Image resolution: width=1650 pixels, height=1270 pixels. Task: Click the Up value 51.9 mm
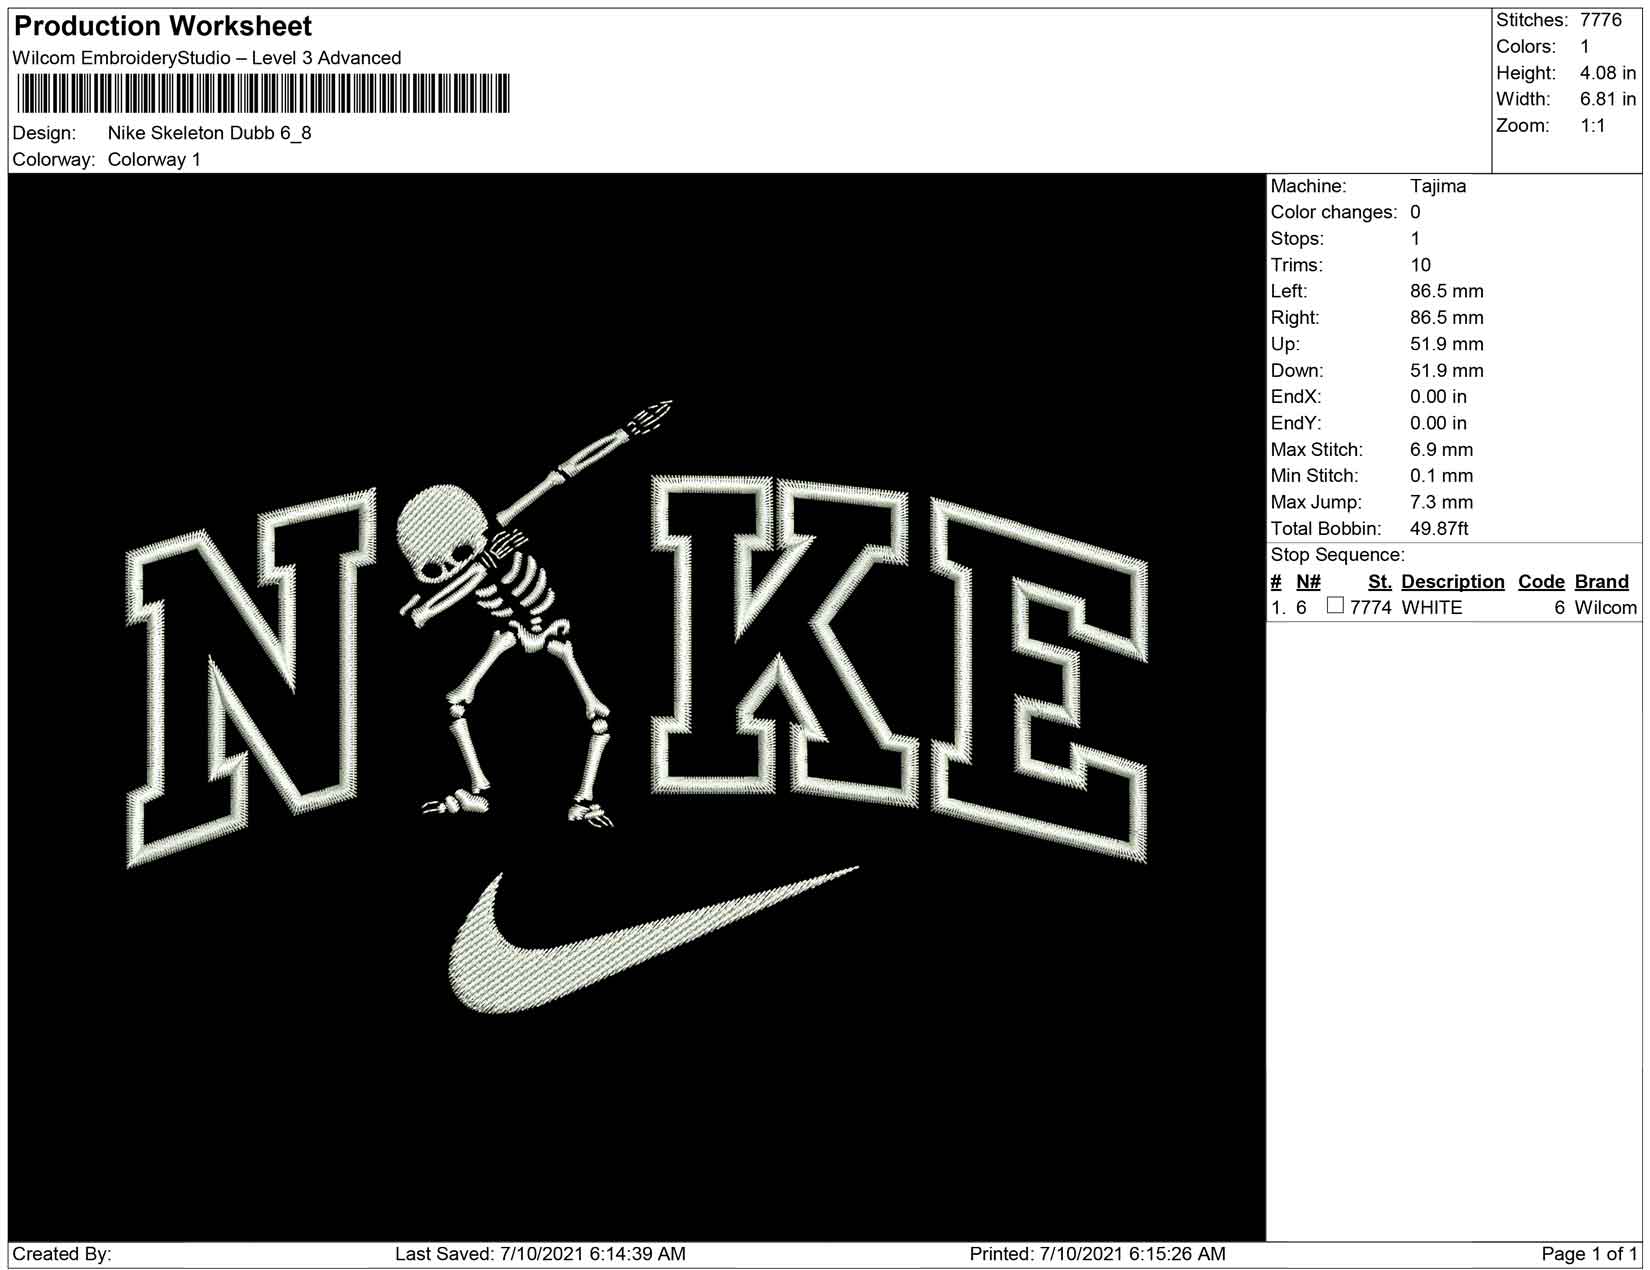[1446, 344]
